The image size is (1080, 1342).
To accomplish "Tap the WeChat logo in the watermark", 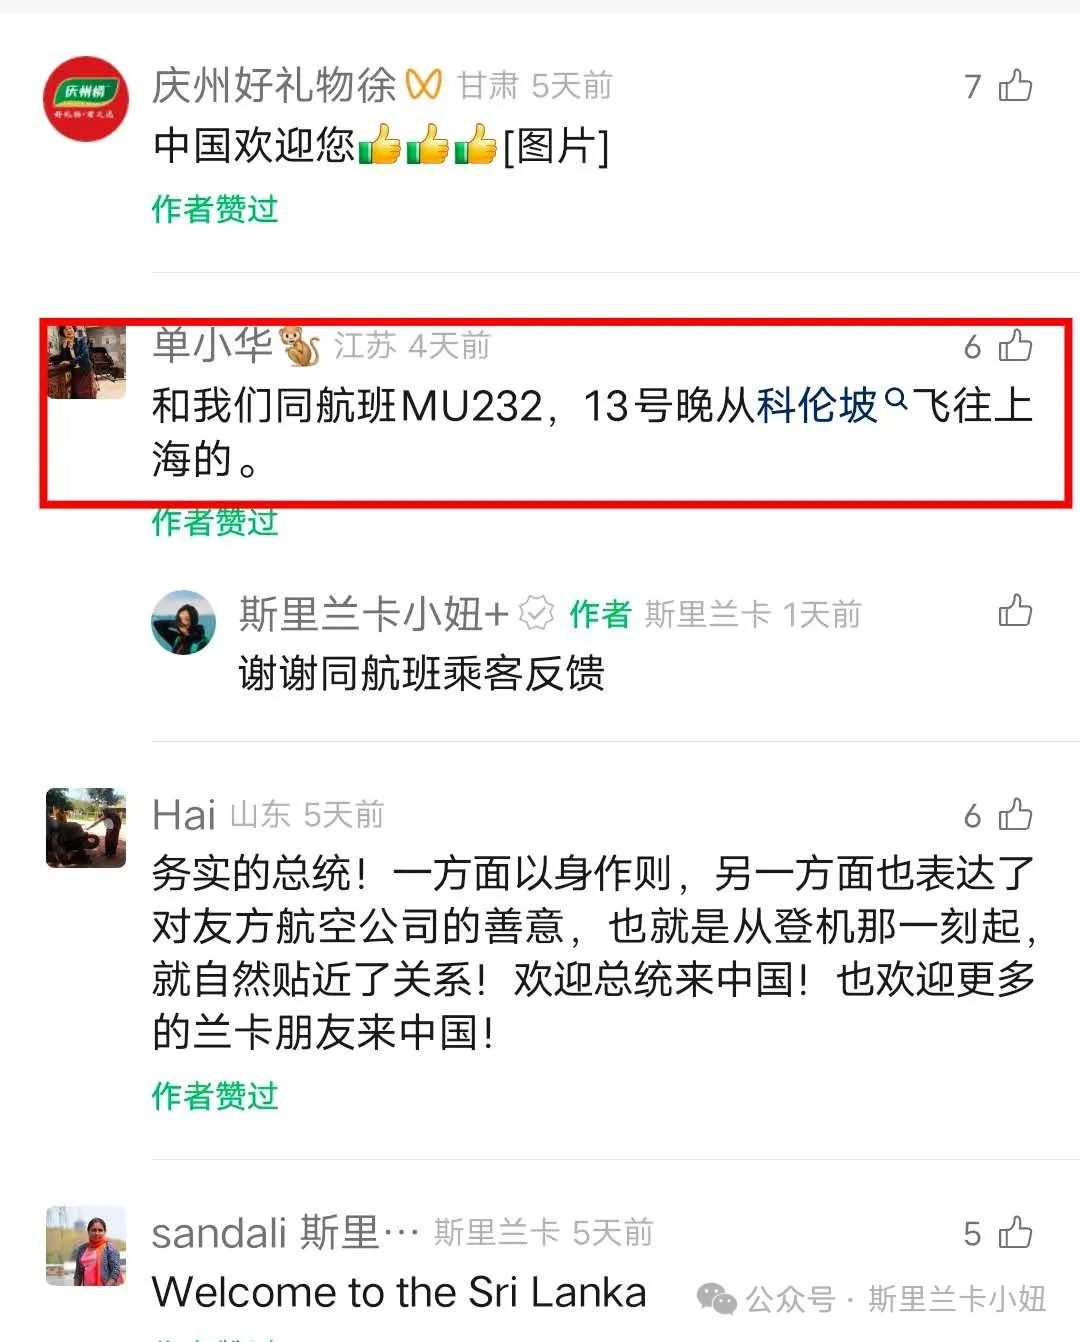I will tap(716, 1298).
